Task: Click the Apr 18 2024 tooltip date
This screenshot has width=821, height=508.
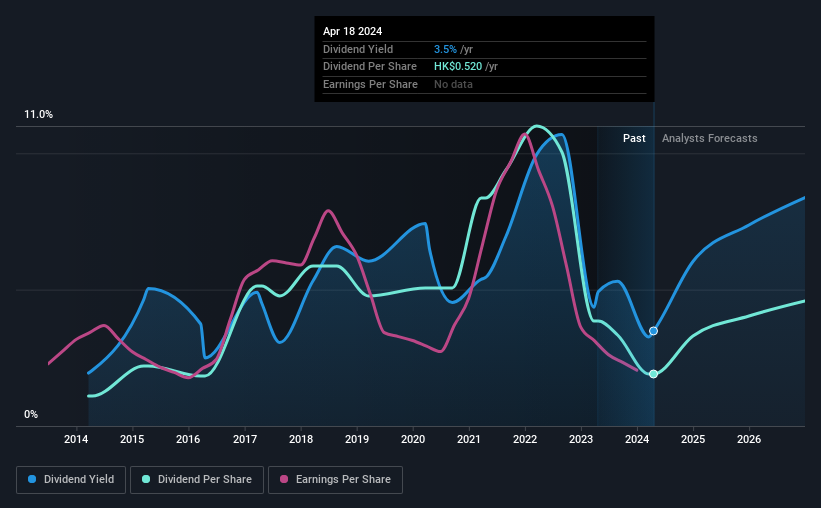Action: tap(352, 31)
